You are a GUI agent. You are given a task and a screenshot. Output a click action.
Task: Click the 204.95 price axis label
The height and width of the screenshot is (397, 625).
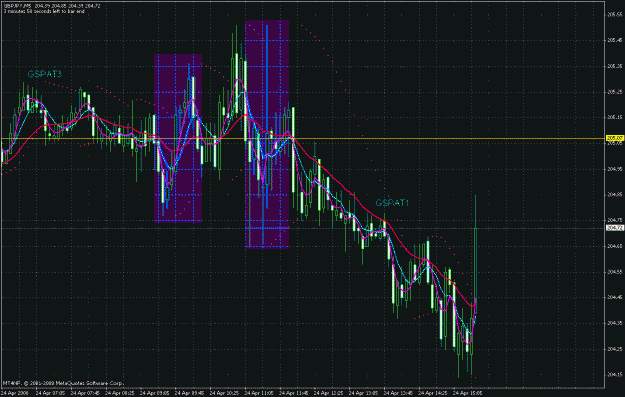coord(615,169)
